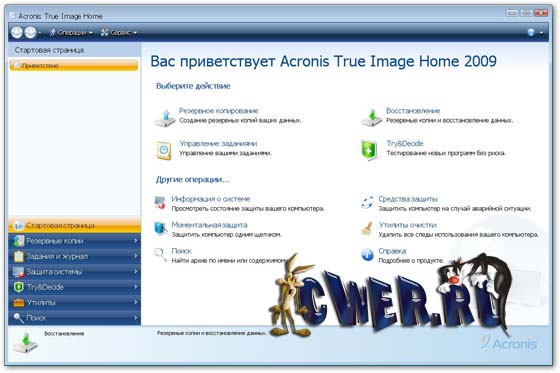Expand Резервные копии sidebar section

click(75, 241)
